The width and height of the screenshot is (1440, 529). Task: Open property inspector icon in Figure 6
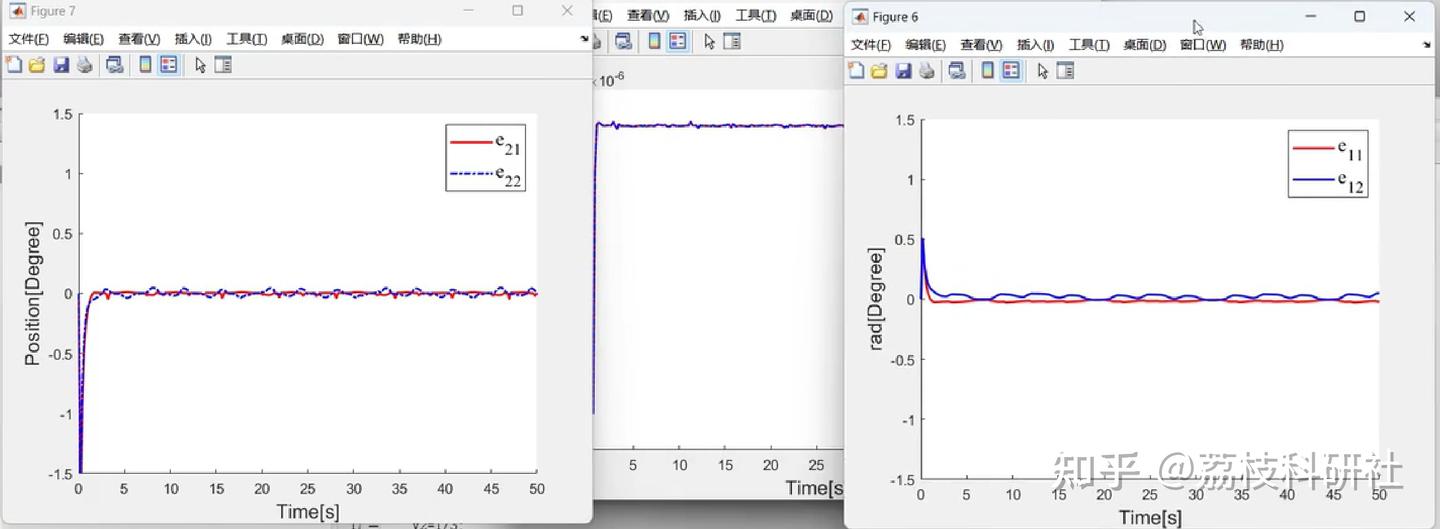(x=1065, y=70)
